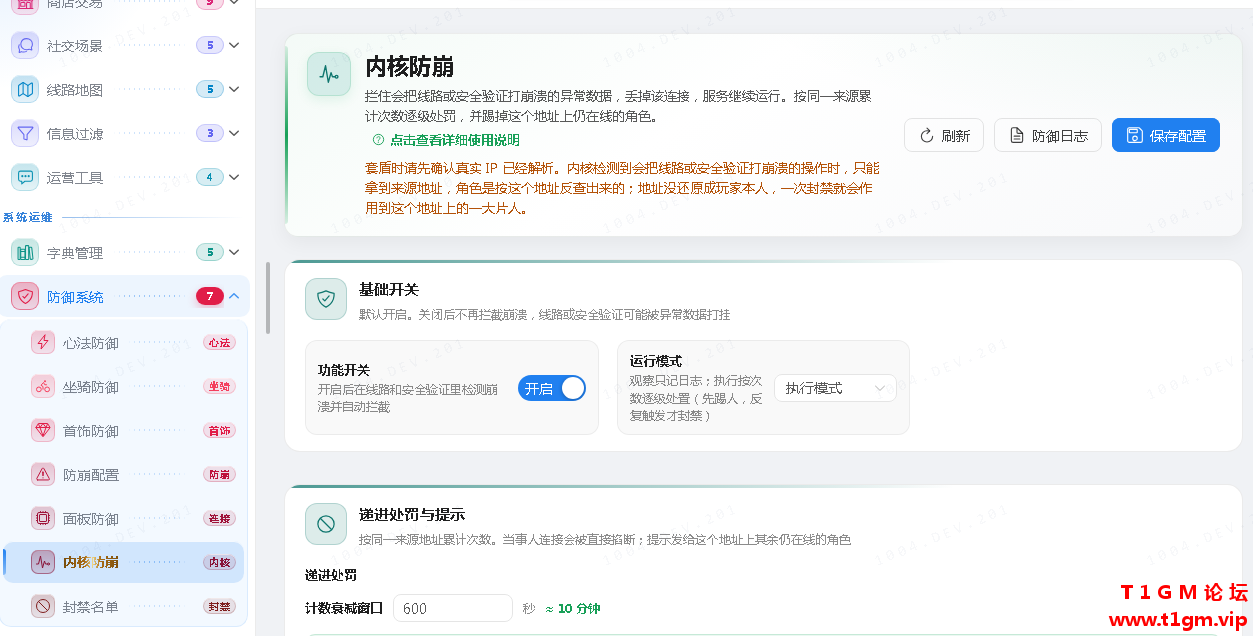Click the pulse icon in page header
The image size is (1253, 636).
click(329, 74)
